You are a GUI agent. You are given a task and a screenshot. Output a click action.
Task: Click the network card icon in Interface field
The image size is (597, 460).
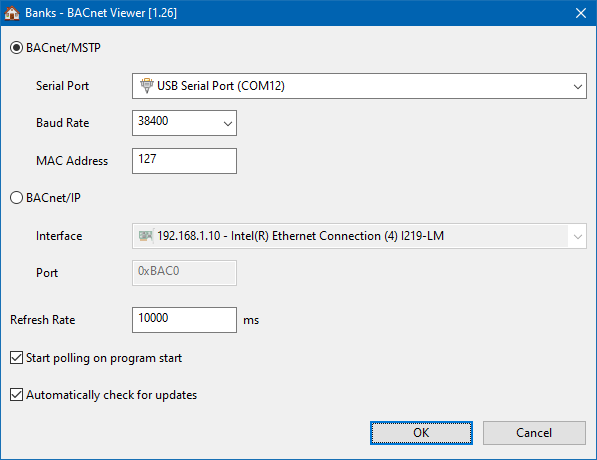coord(146,236)
